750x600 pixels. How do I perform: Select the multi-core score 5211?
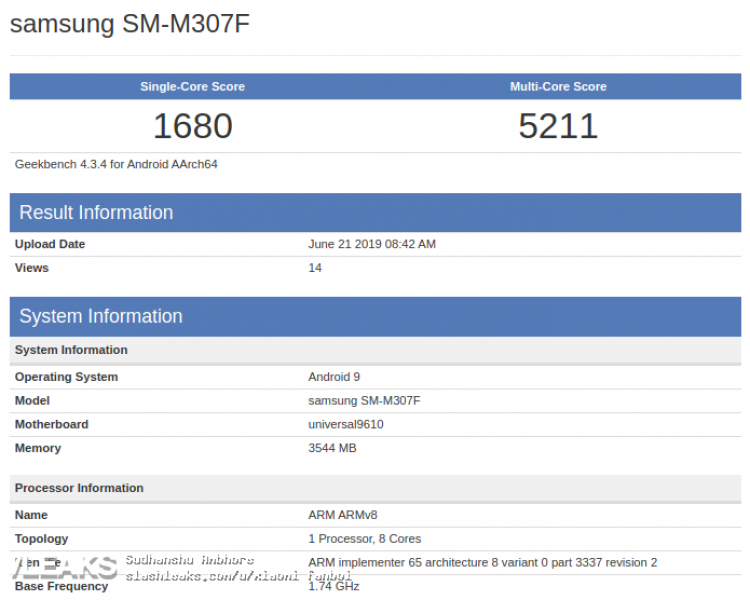coord(558,126)
